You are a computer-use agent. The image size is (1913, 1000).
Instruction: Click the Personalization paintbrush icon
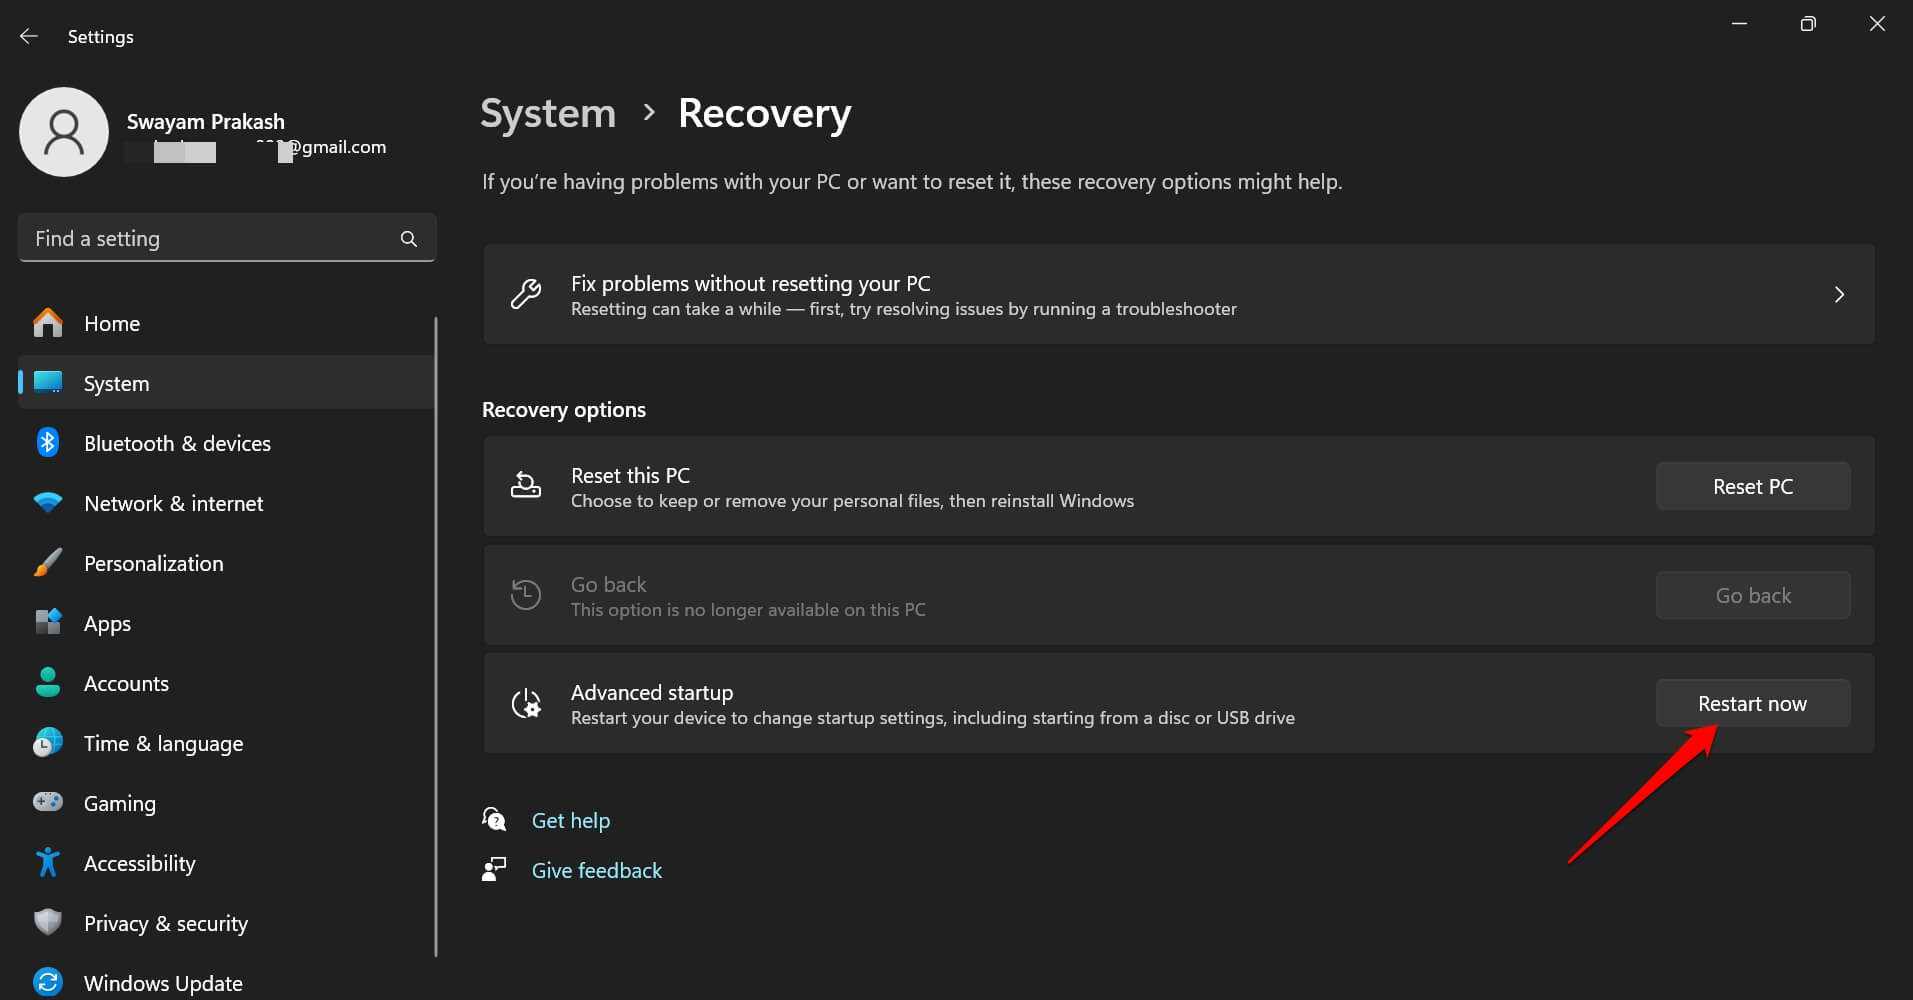48,563
